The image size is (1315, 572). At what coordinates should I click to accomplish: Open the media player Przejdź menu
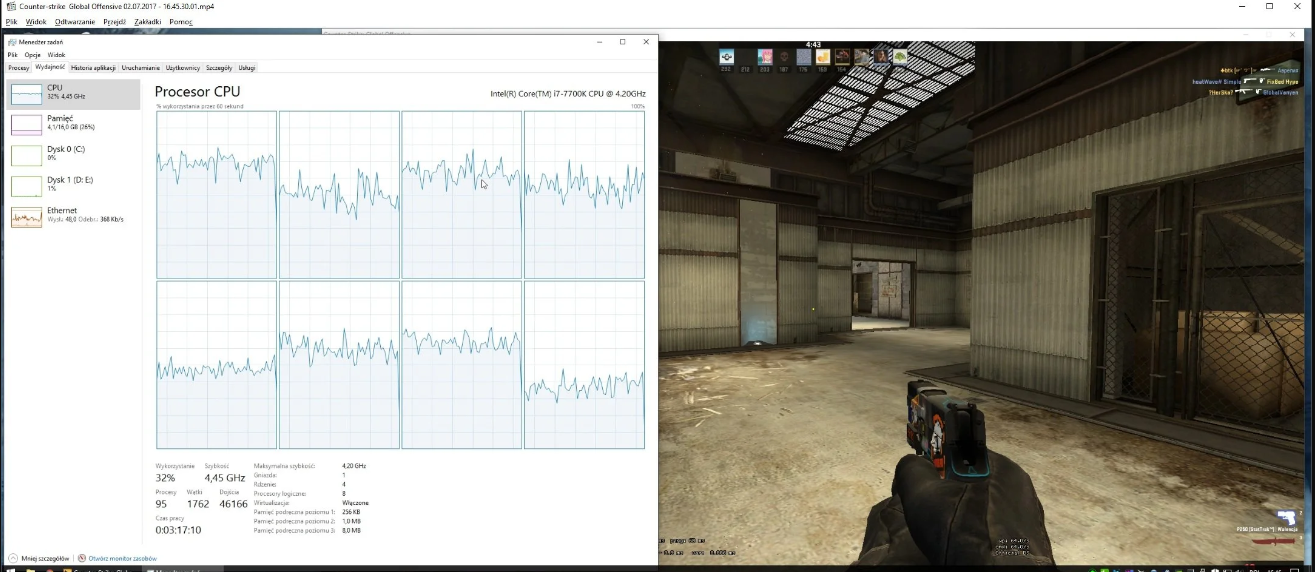pos(114,21)
